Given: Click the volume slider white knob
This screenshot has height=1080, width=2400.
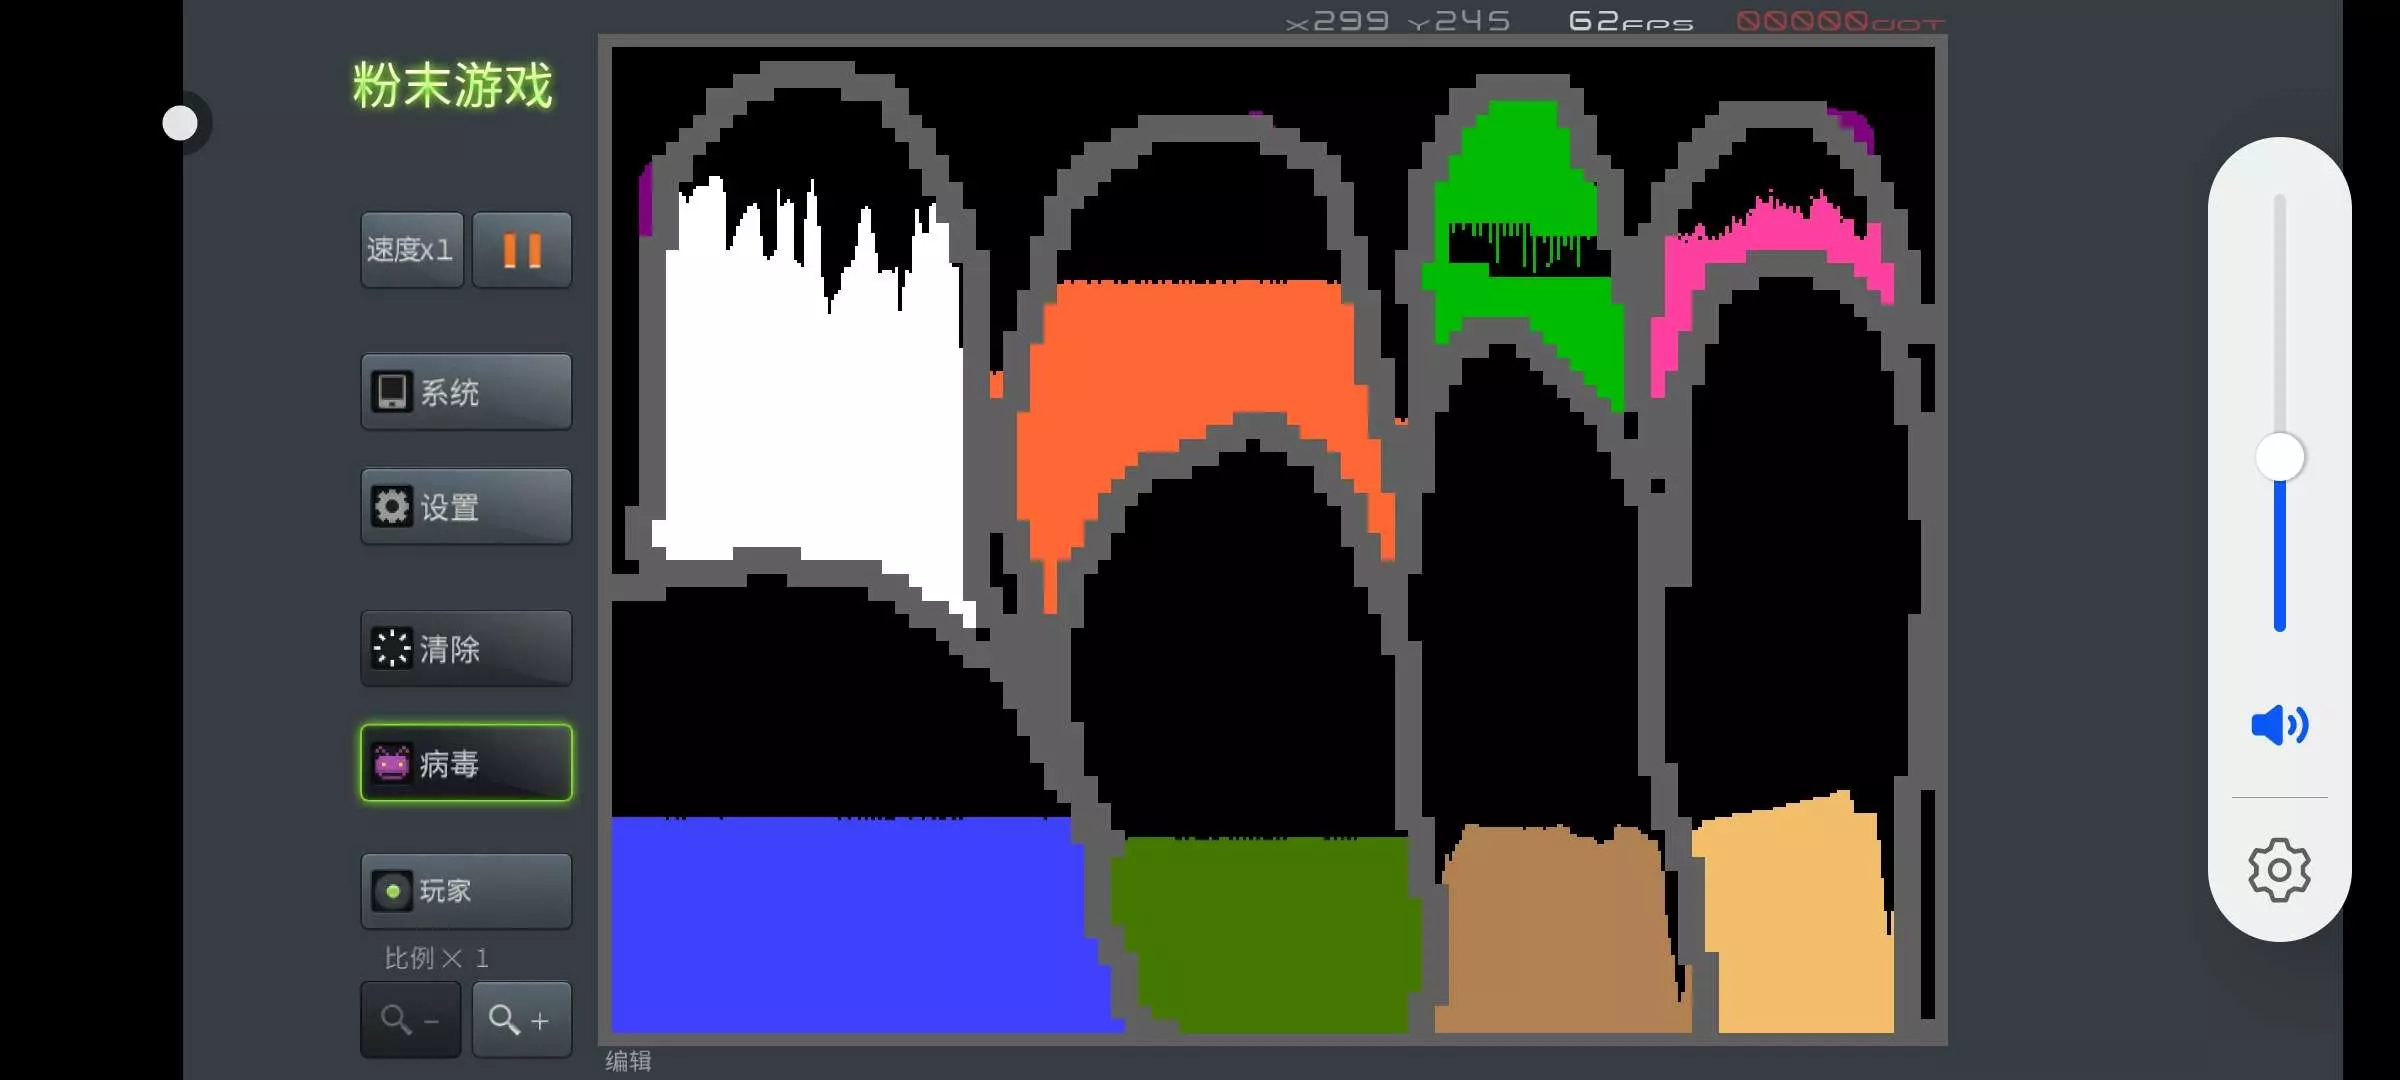Looking at the screenshot, I should tap(2280, 458).
